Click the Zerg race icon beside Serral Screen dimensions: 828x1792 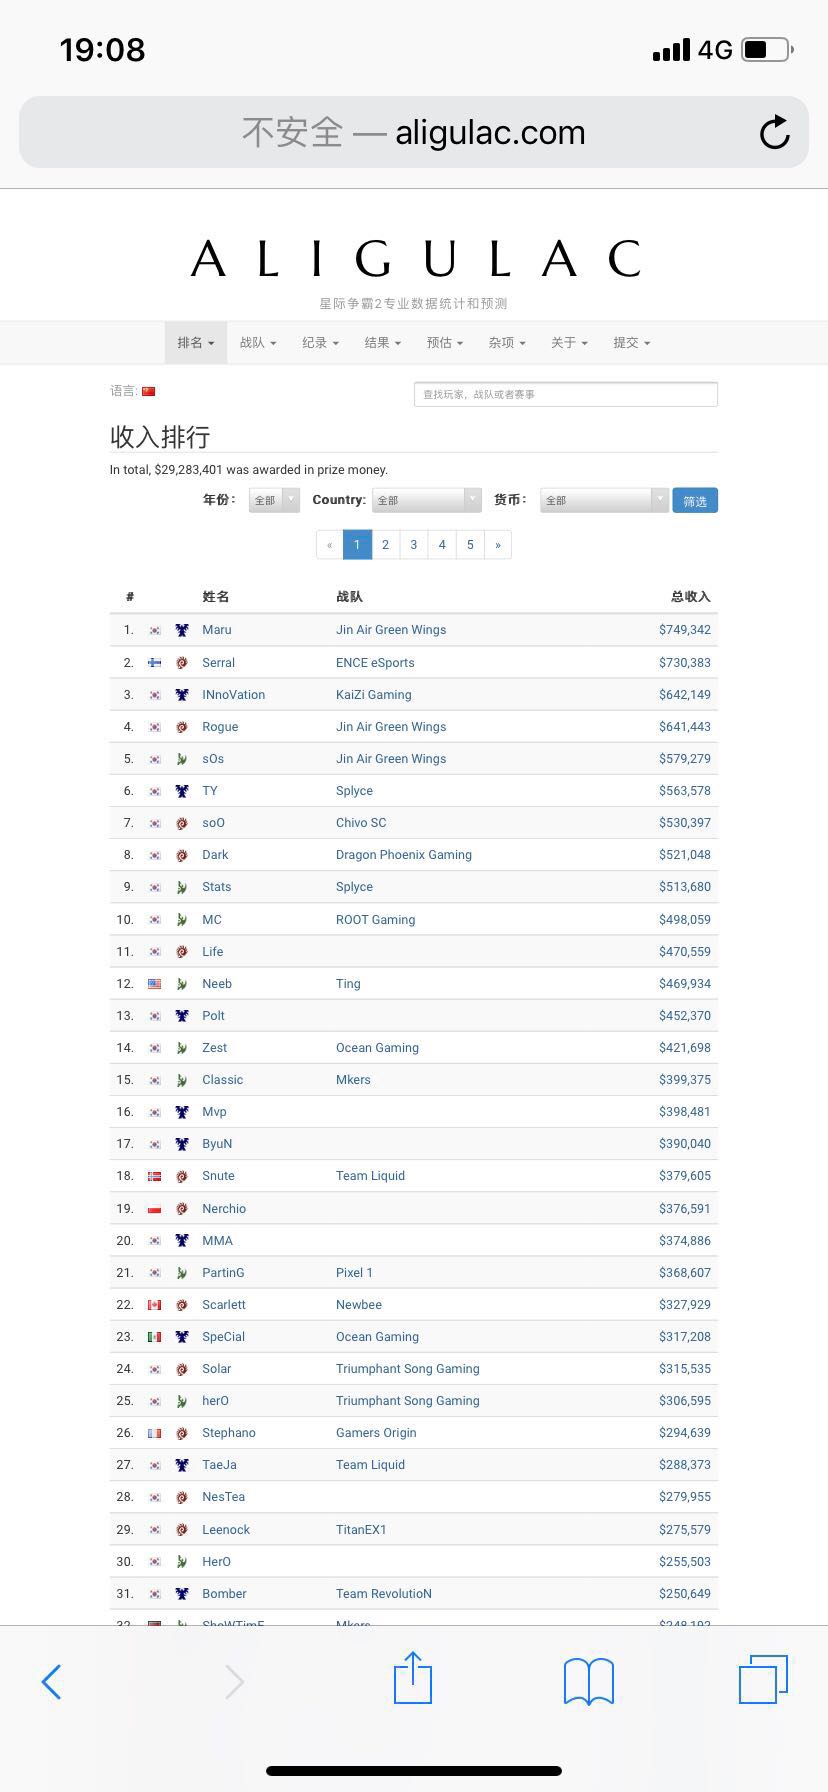tap(182, 662)
